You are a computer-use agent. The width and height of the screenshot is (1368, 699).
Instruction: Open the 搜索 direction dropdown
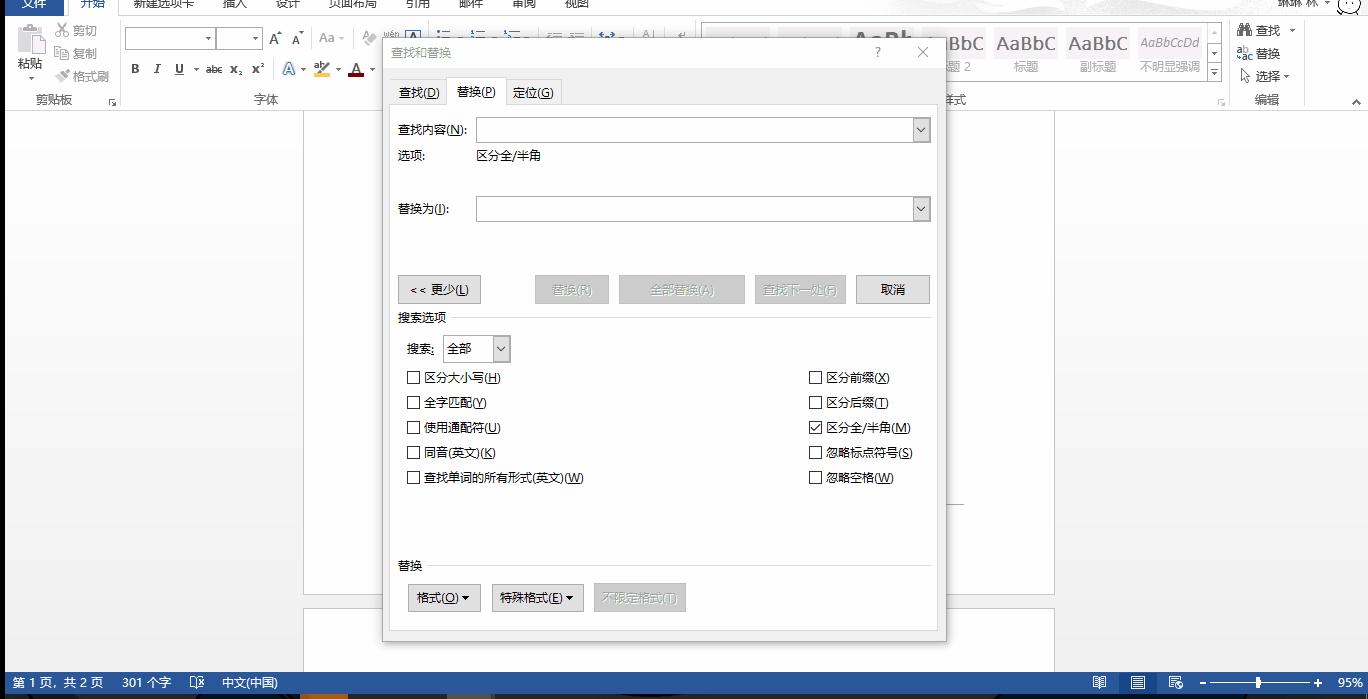(x=500, y=348)
